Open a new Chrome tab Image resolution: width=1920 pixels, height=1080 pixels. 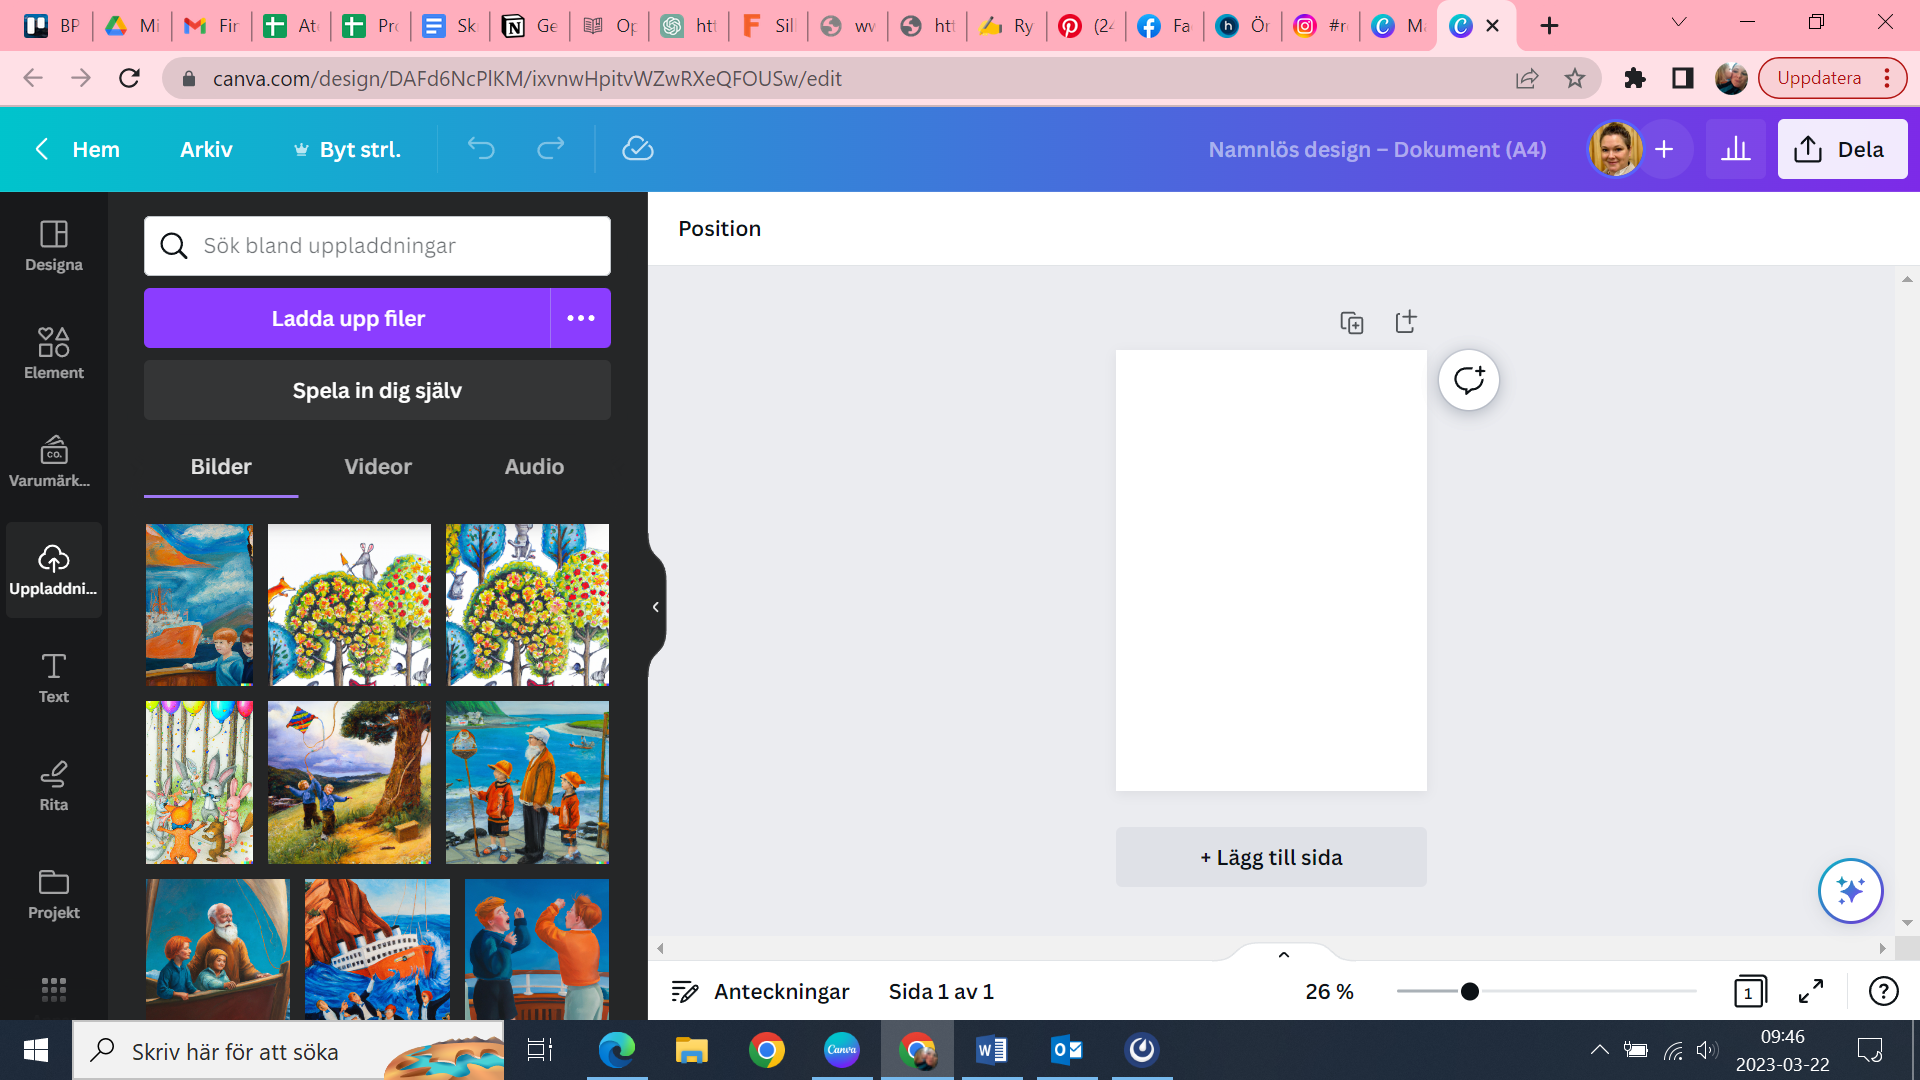pos(1549,26)
